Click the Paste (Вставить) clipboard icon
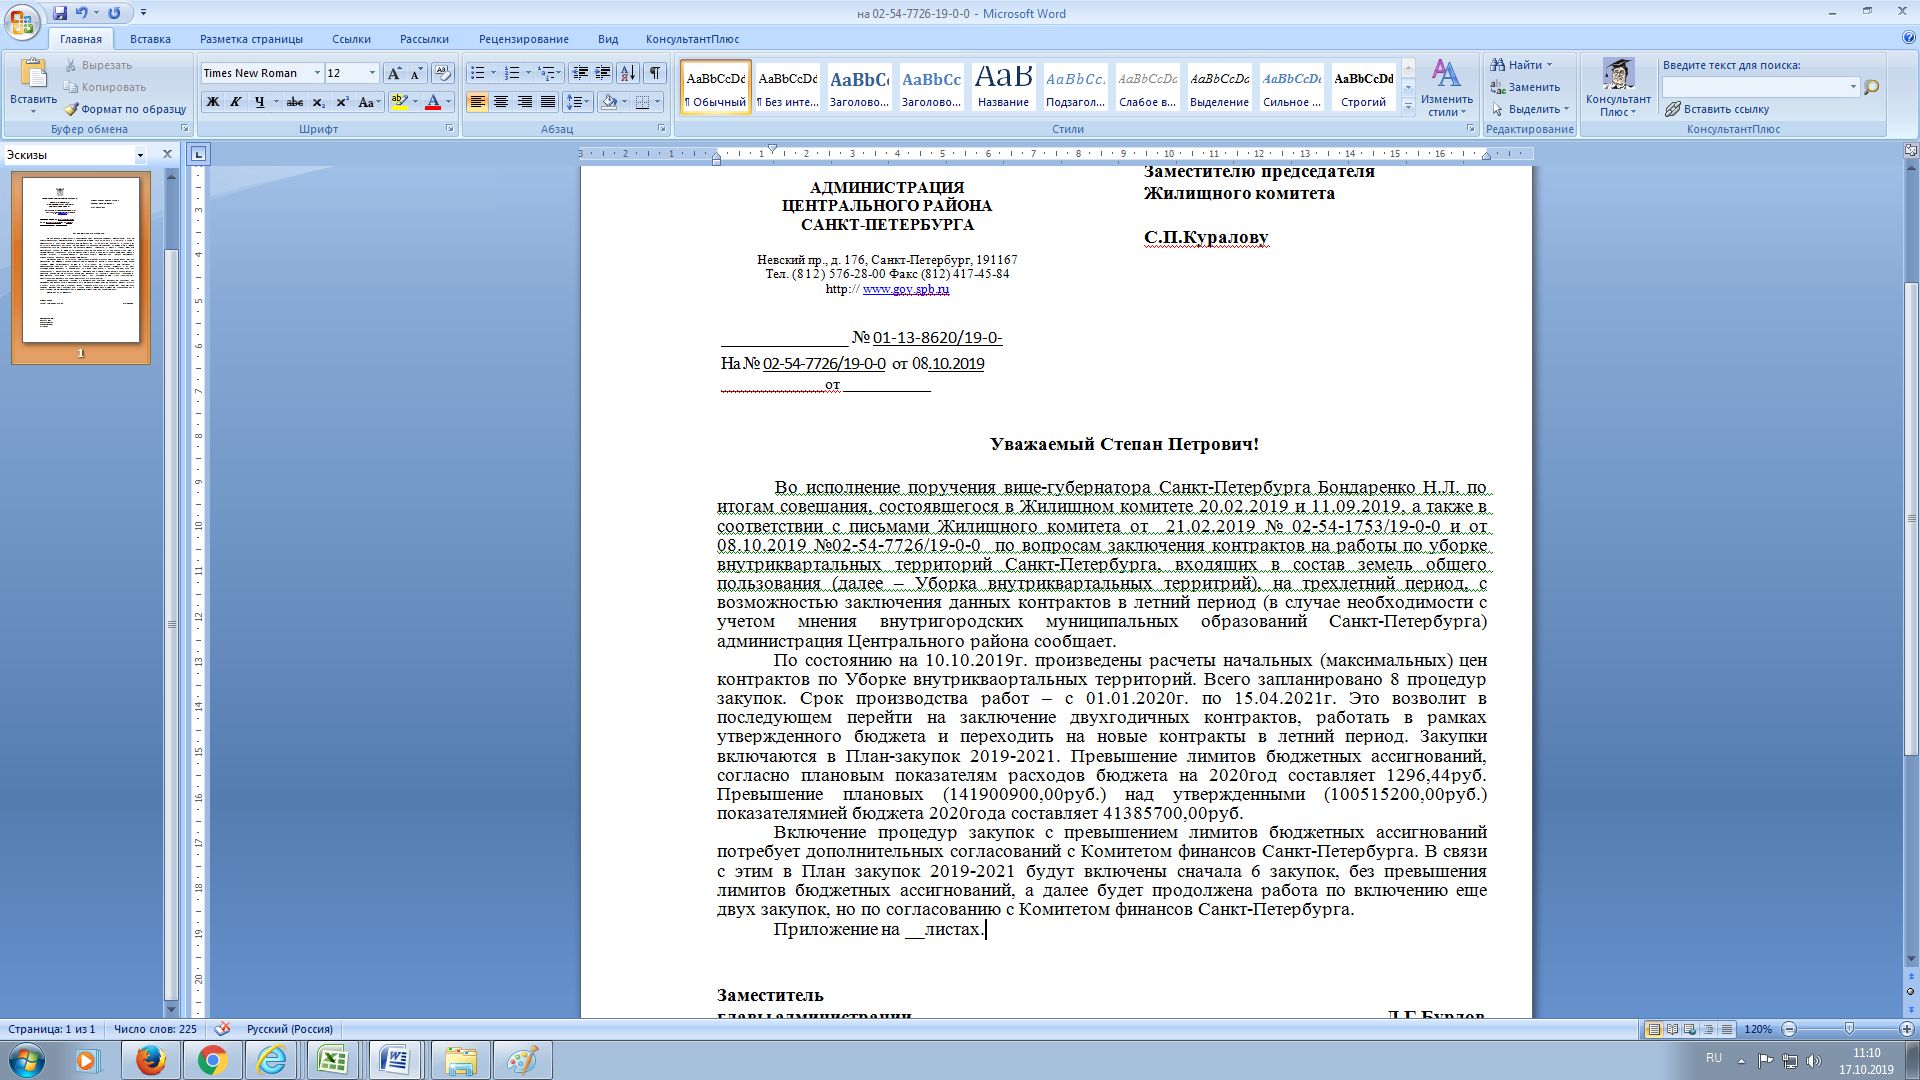Image resolution: width=1920 pixels, height=1080 pixels. (x=33, y=74)
